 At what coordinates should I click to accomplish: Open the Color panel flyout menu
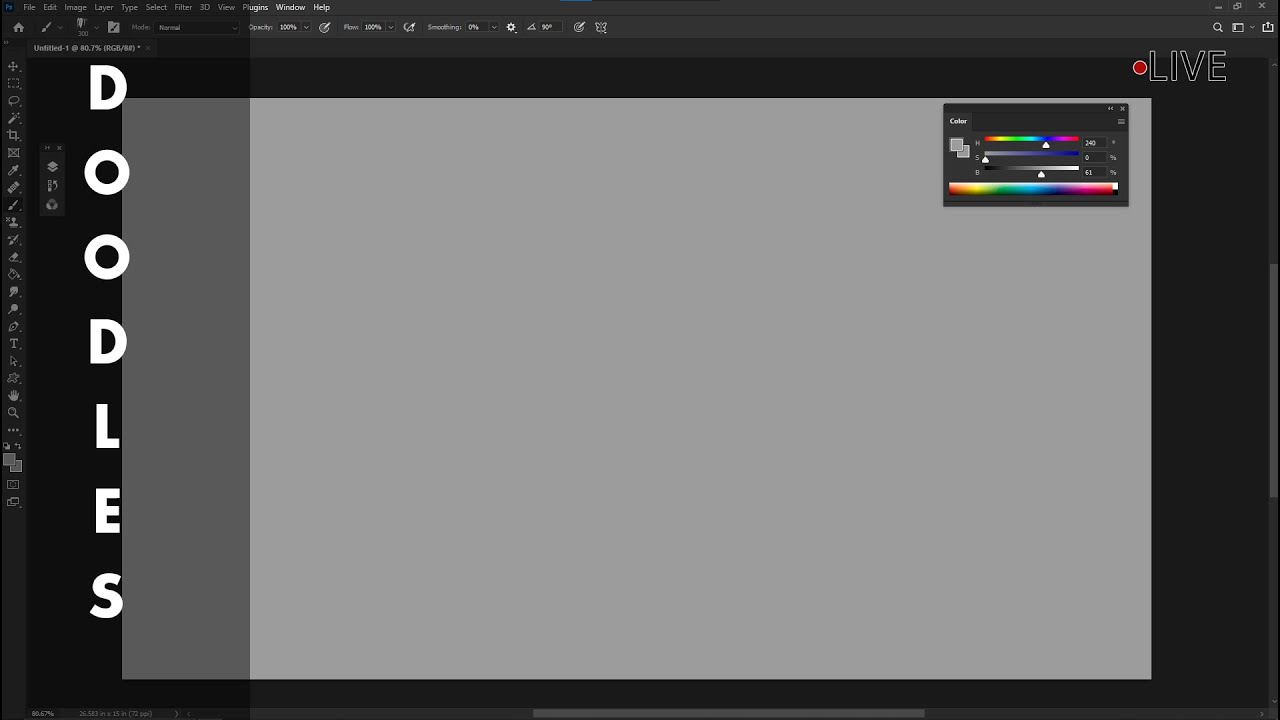[1121, 121]
